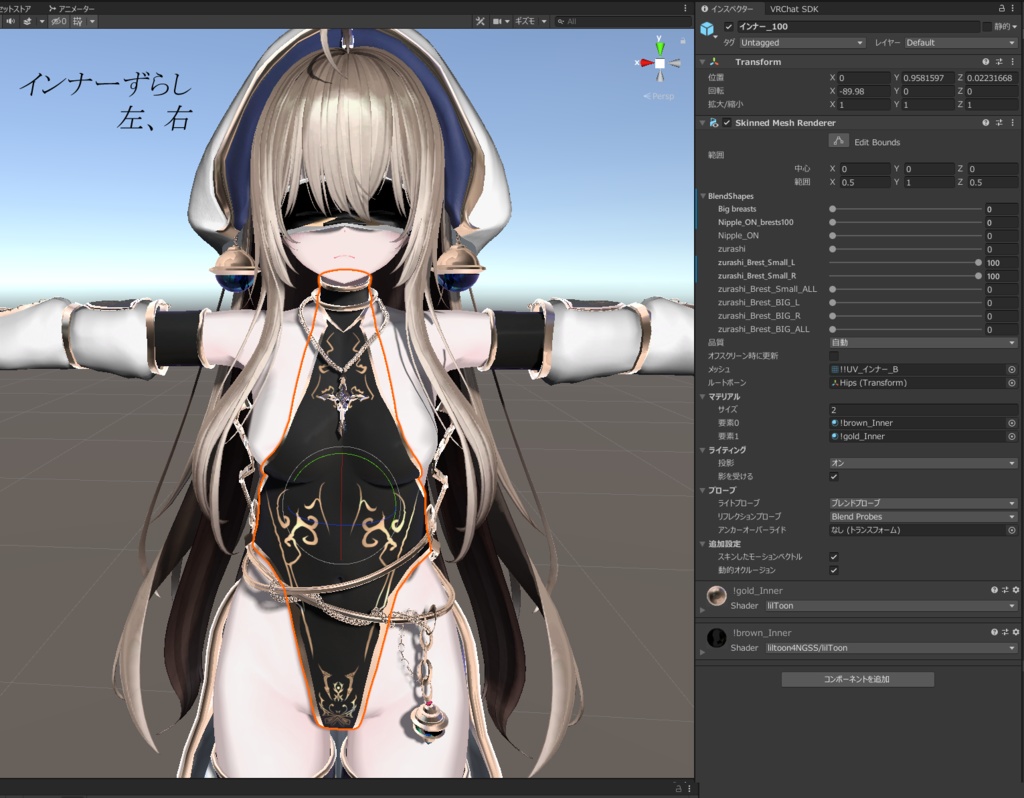
Task: Open lilToon shader dropdown for !gold_Inner
Action: point(891,605)
